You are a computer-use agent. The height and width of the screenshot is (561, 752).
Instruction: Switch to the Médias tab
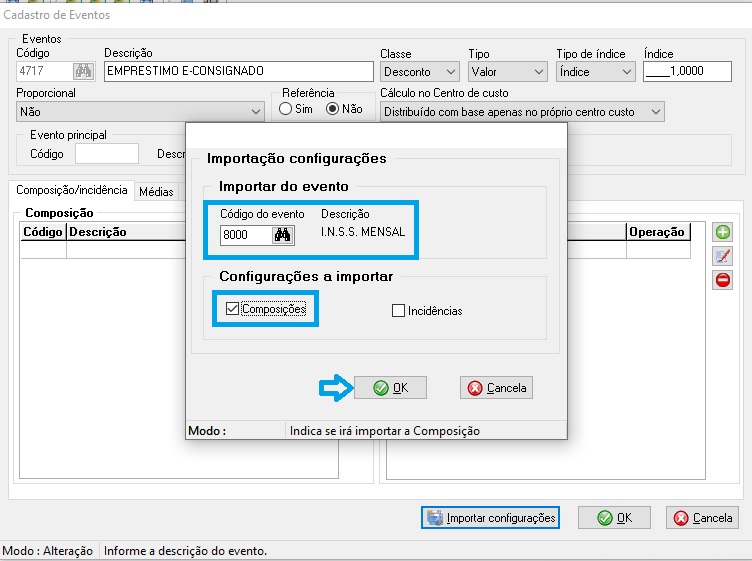coord(156,191)
